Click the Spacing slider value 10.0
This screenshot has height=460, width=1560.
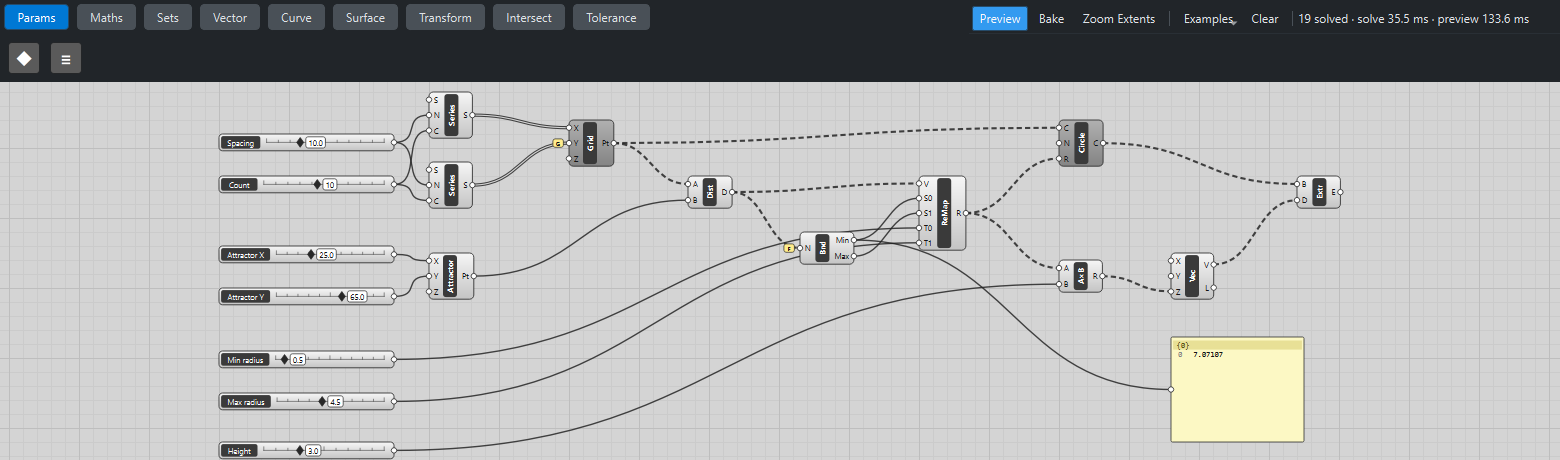click(316, 143)
